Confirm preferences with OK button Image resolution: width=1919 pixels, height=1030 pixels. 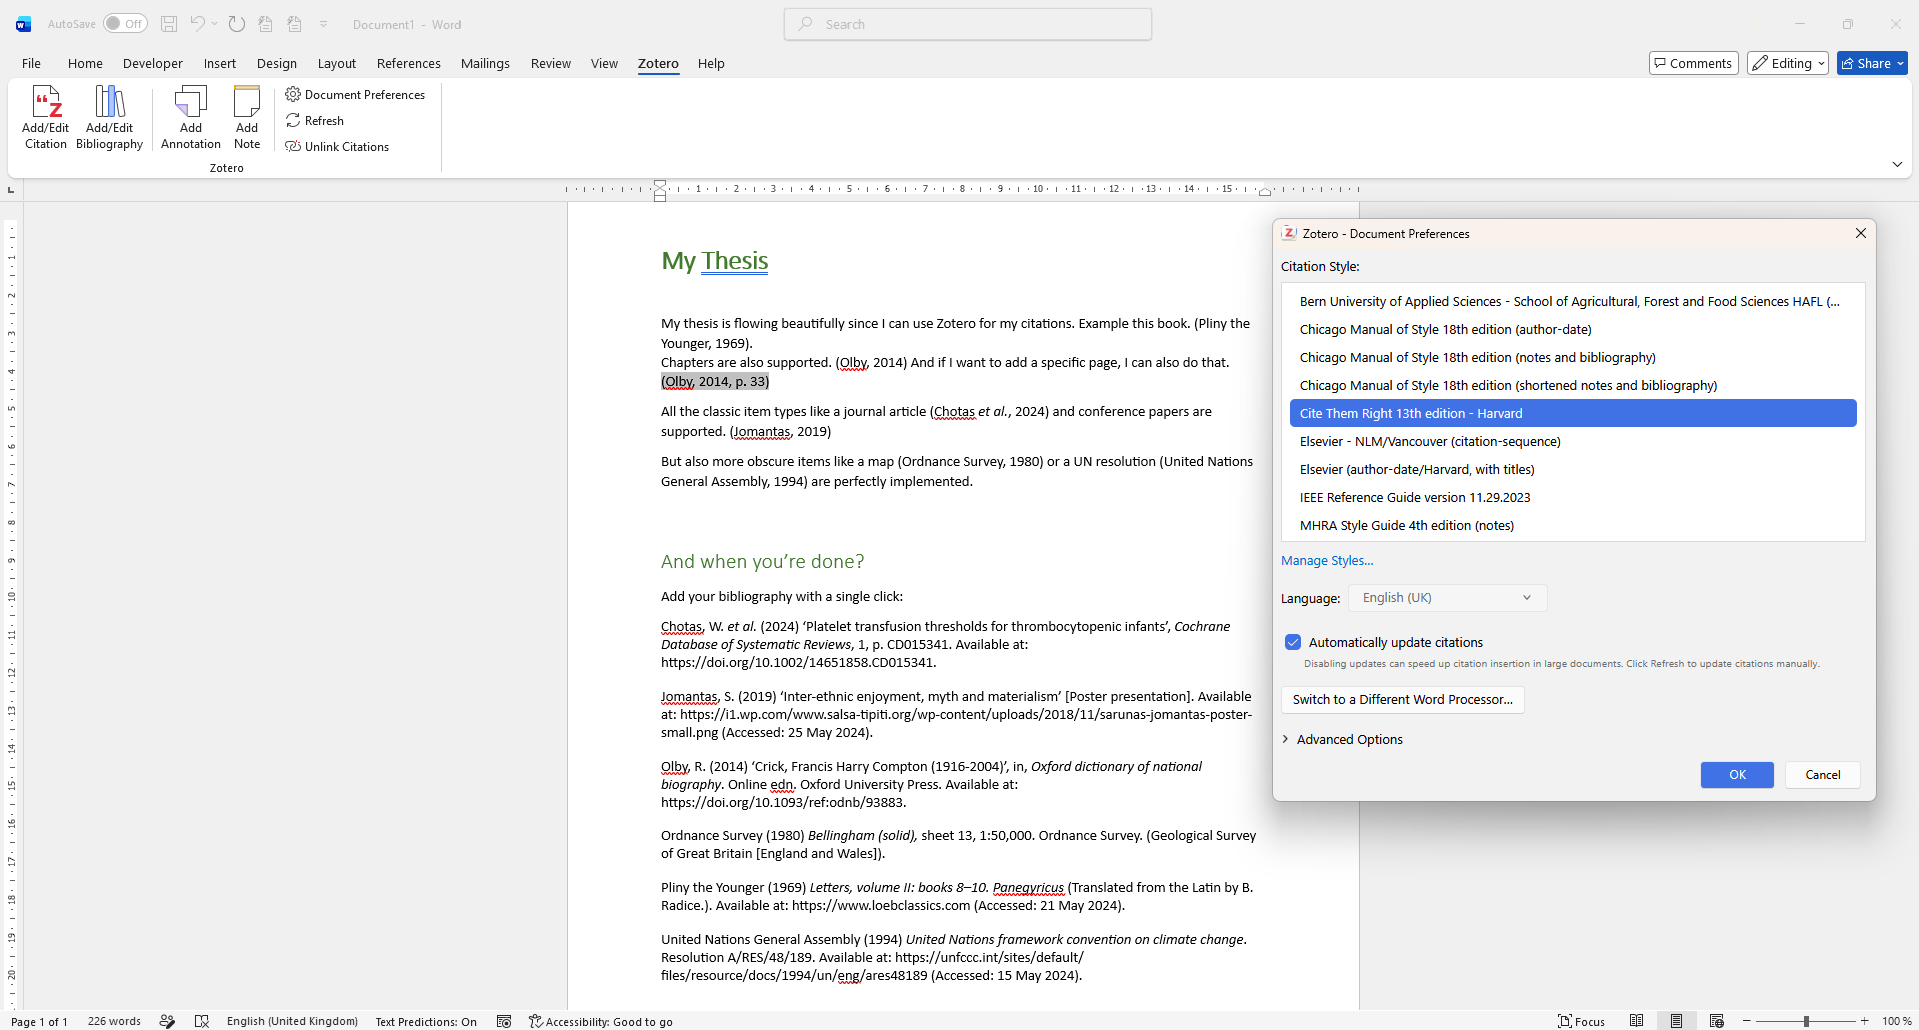click(x=1737, y=775)
